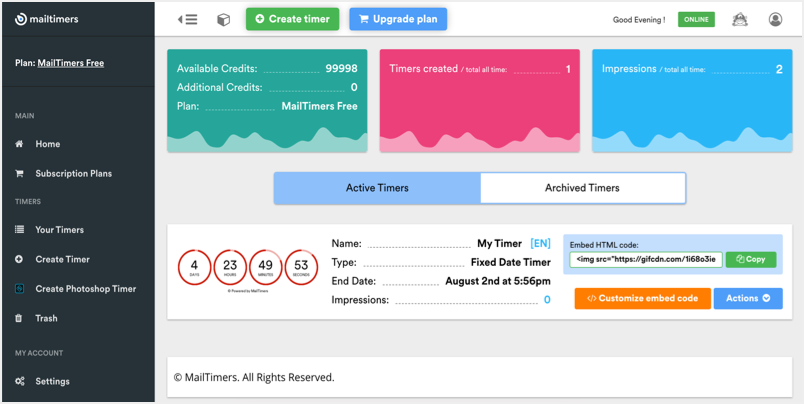Select the Active Timers tab
This screenshot has width=804, height=404.
[377, 188]
